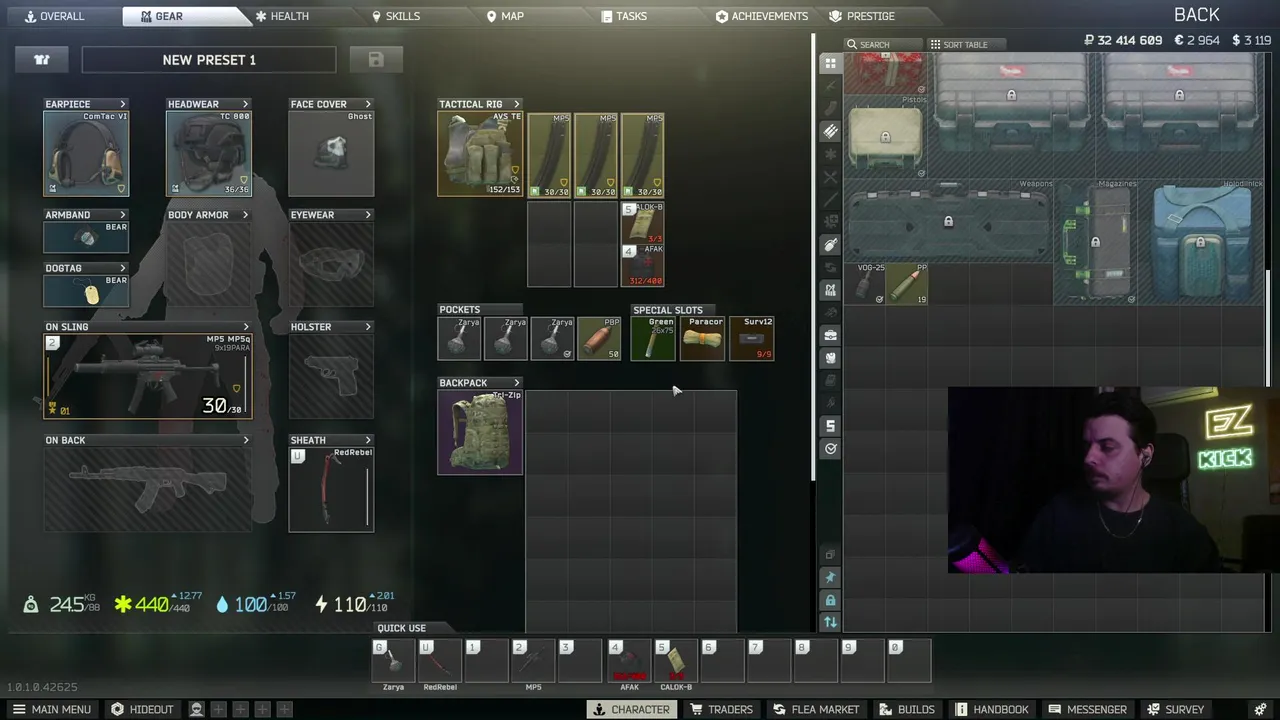Expand the Earpiece slot arrow
The height and width of the screenshot is (720, 1280).
click(123, 104)
